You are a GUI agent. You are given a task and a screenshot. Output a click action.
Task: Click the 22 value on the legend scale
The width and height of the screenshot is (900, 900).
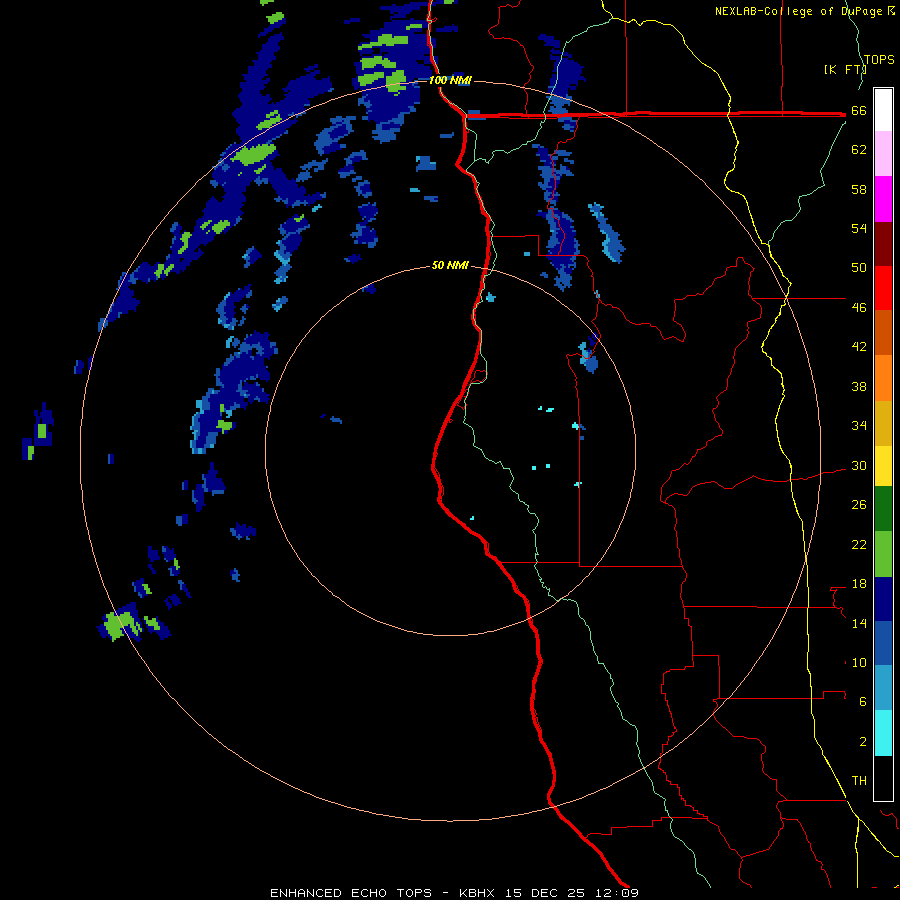pyautogui.click(x=859, y=544)
